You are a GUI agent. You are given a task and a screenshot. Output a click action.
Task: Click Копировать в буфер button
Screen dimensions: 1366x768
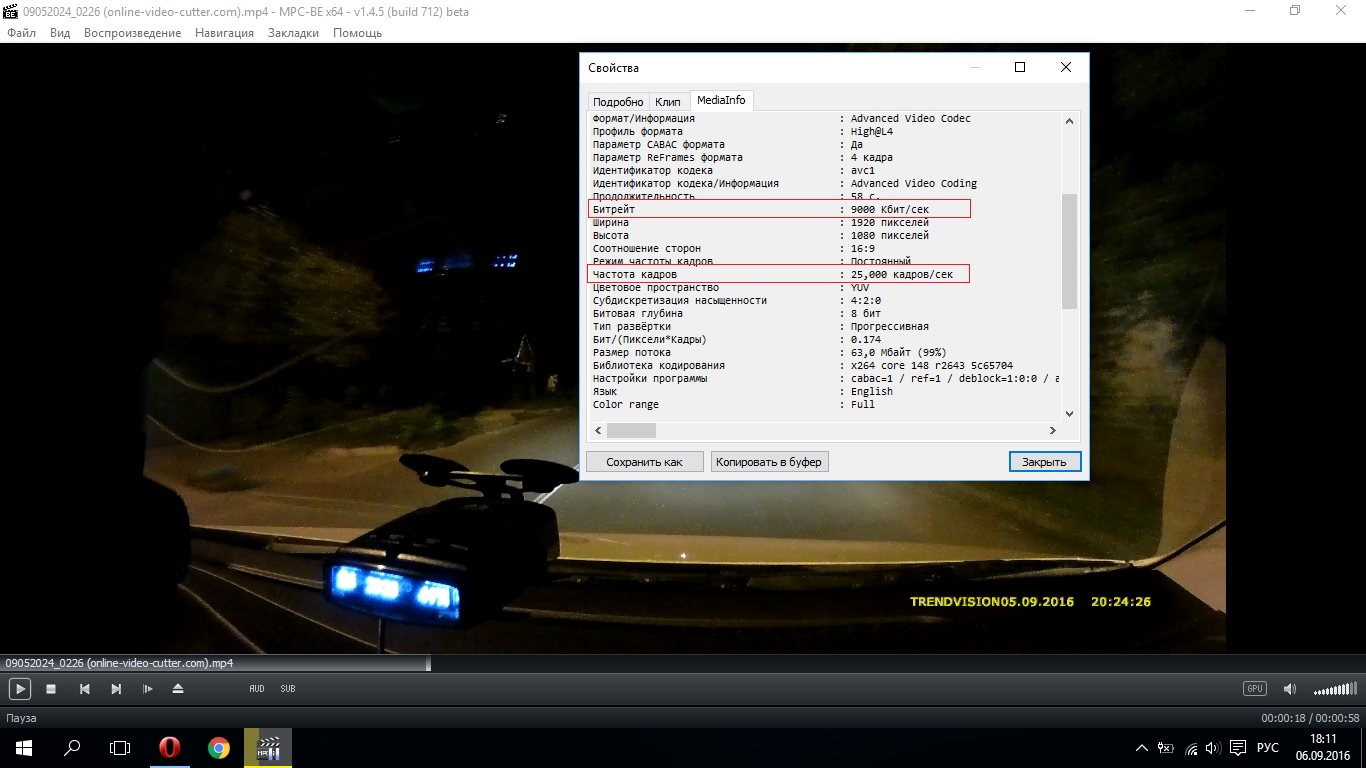769,462
